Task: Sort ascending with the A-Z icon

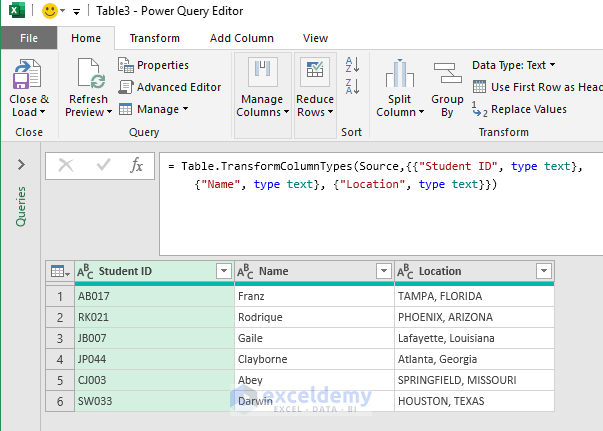Action: (x=352, y=65)
